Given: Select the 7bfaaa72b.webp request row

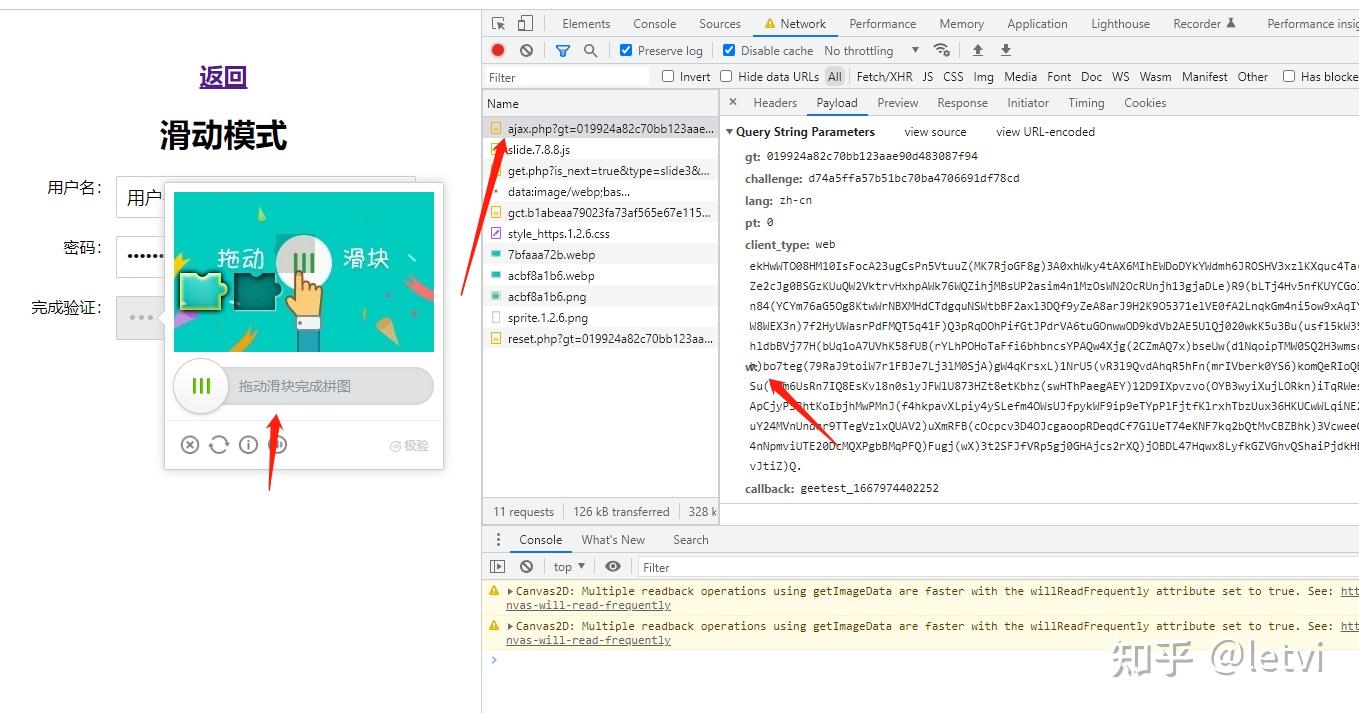Looking at the screenshot, I should click(600, 255).
